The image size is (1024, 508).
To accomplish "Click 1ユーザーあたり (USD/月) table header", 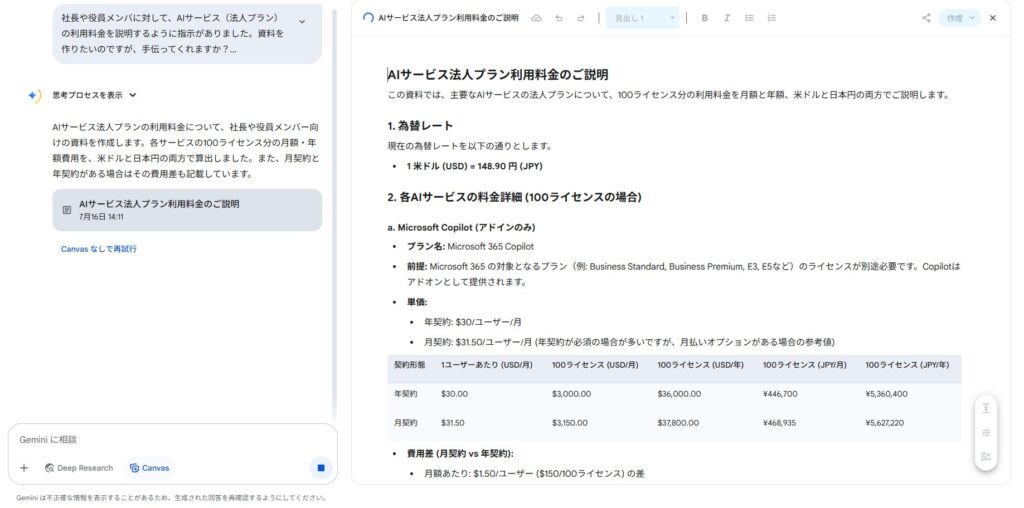I will pos(487,365).
